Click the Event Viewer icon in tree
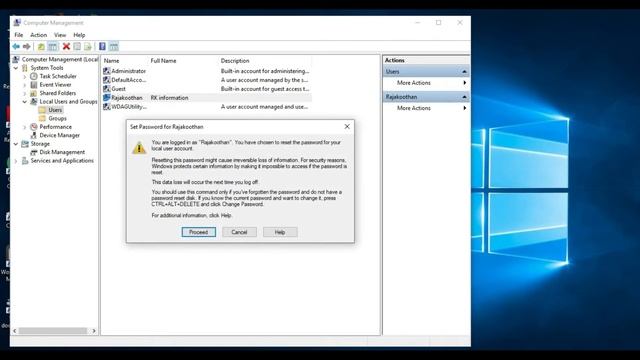The width and height of the screenshot is (640, 360). (34, 85)
